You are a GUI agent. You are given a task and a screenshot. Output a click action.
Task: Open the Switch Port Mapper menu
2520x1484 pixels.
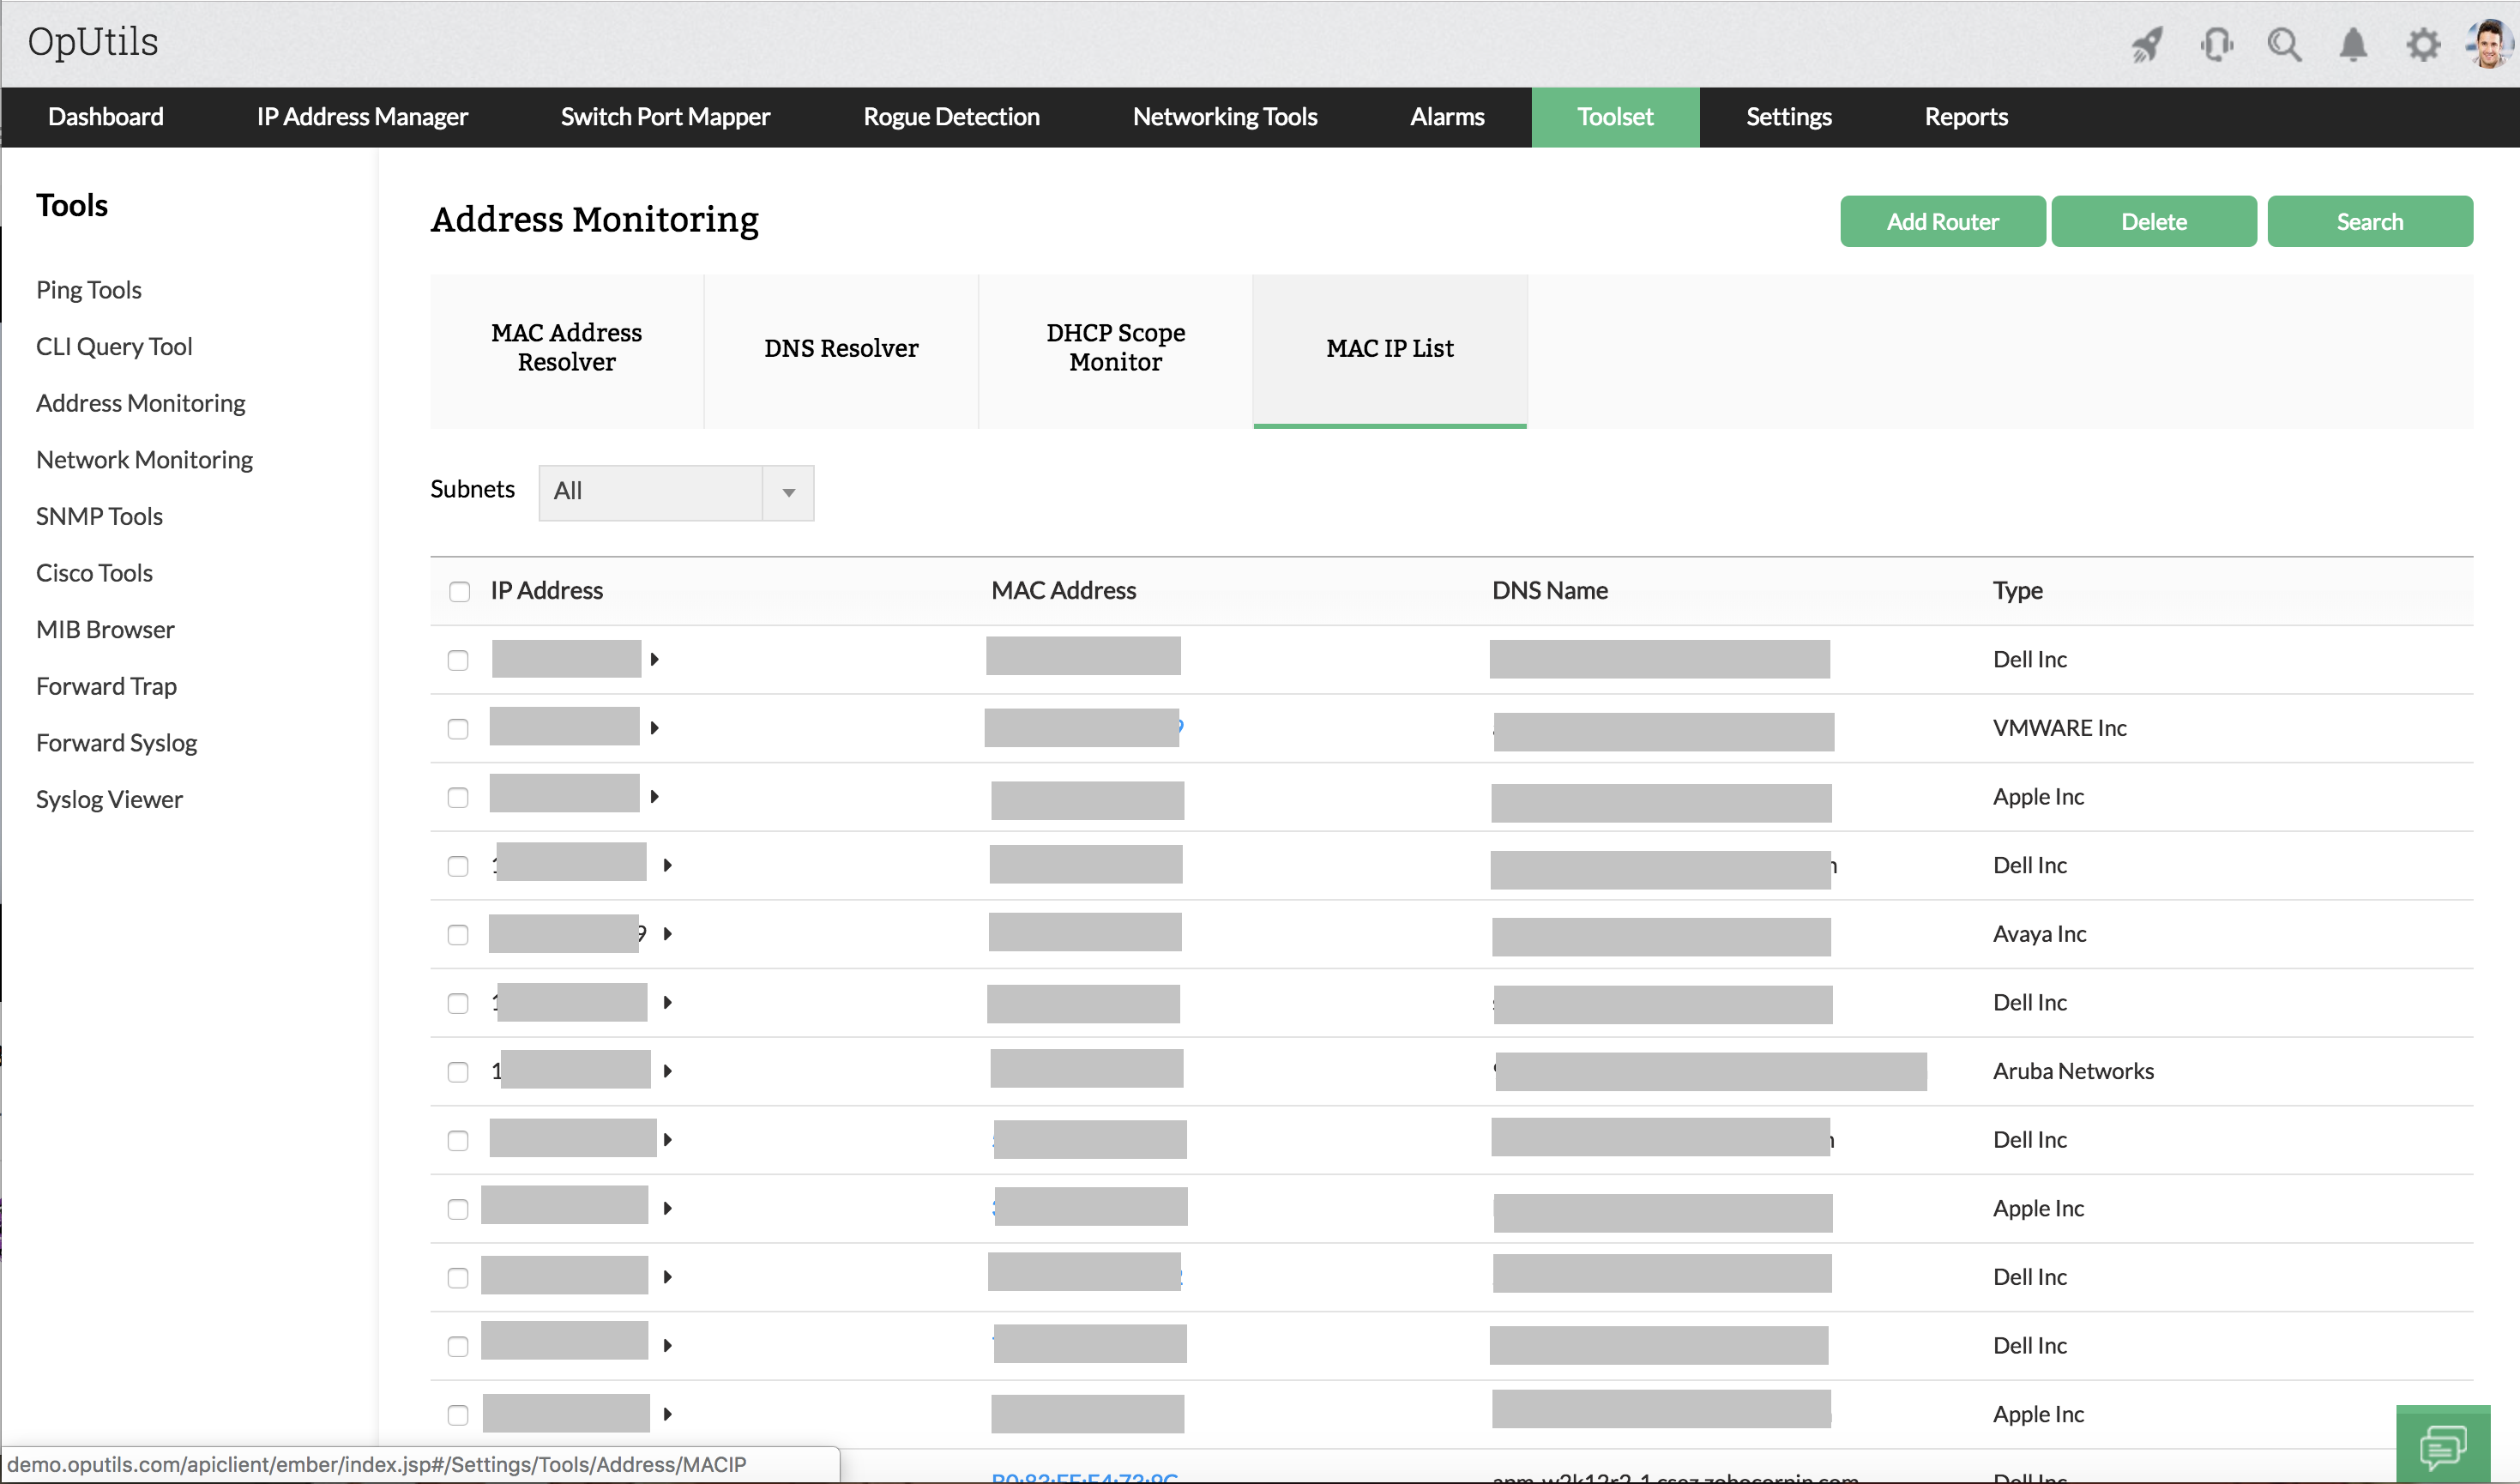665,117
